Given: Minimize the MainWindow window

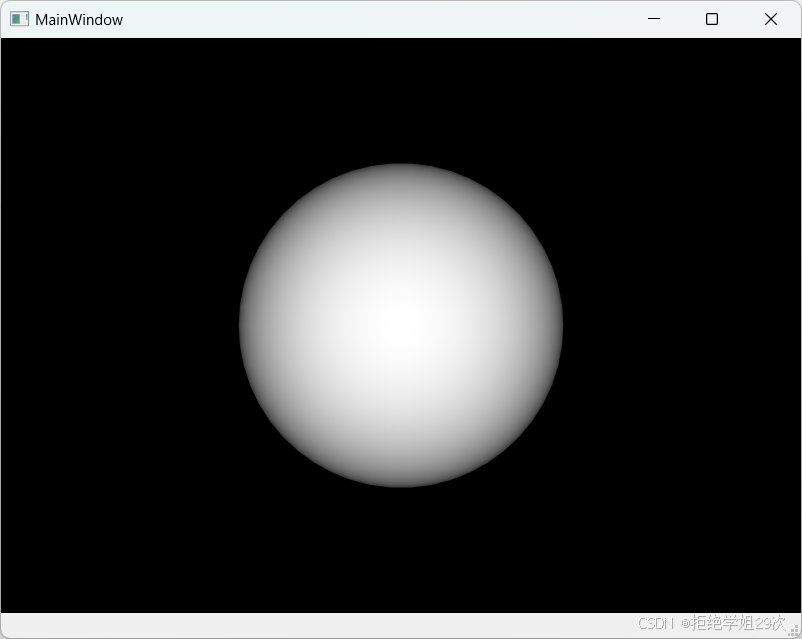Looking at the screenshot, I should point(654,19).
